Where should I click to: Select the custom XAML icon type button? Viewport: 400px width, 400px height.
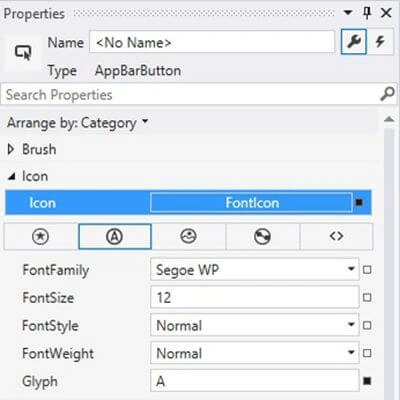tap(336, 237)
